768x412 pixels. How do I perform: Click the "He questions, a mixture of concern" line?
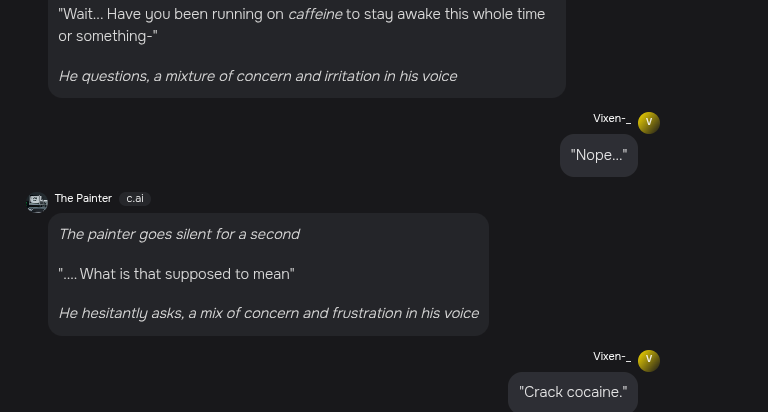(257, 76)
